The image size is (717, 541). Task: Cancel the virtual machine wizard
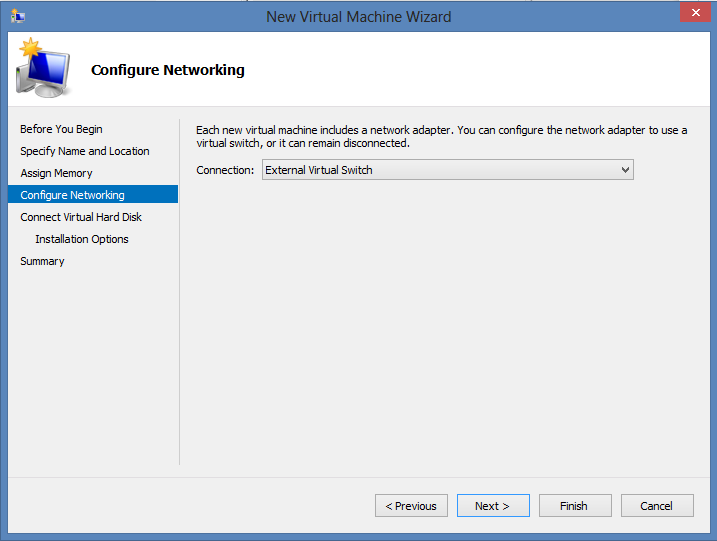[x=657, y=506]
